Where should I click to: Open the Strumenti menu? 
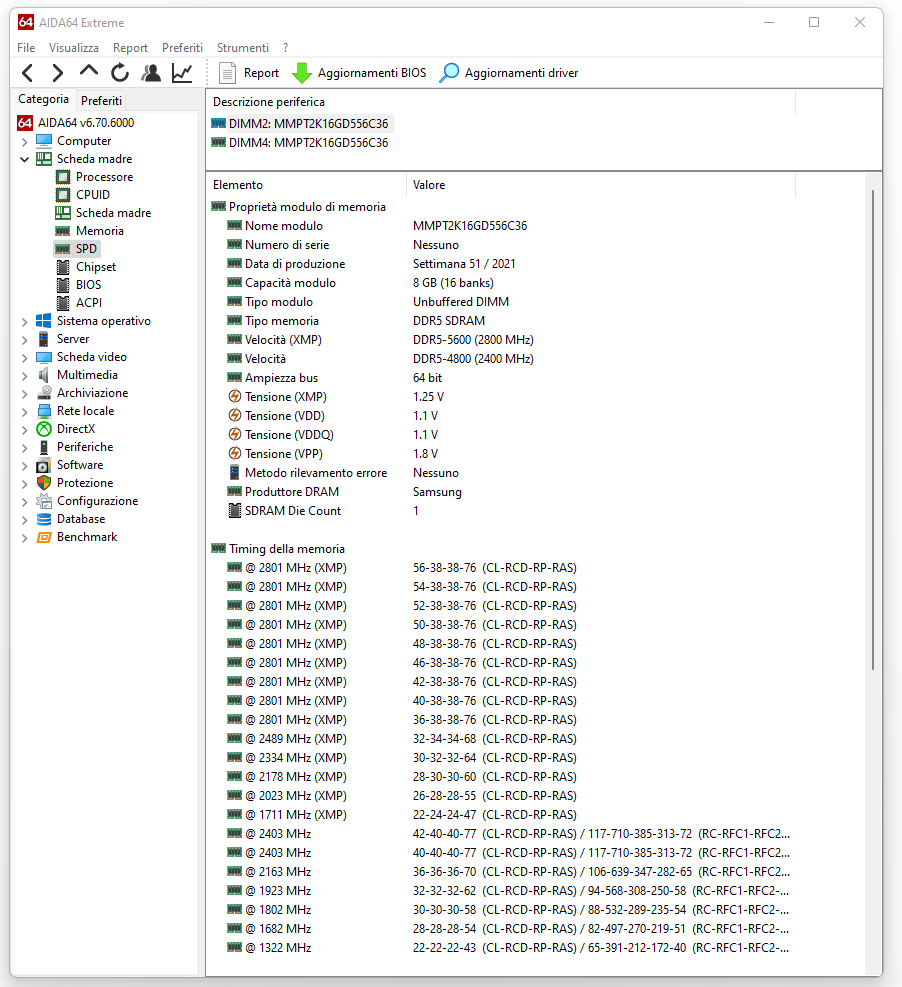[242, 48]
